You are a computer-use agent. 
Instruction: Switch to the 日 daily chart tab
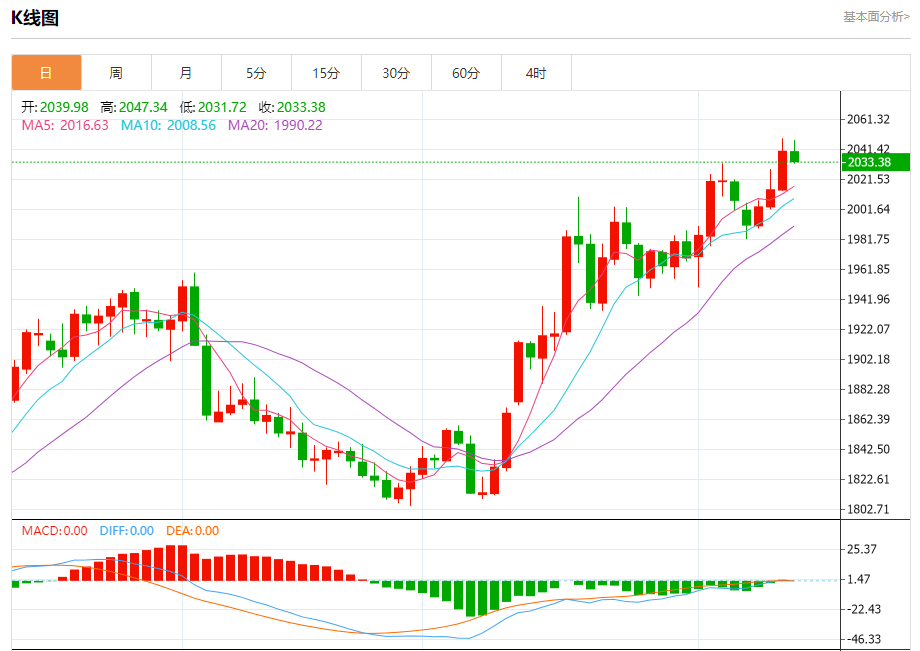pos(46,73)
